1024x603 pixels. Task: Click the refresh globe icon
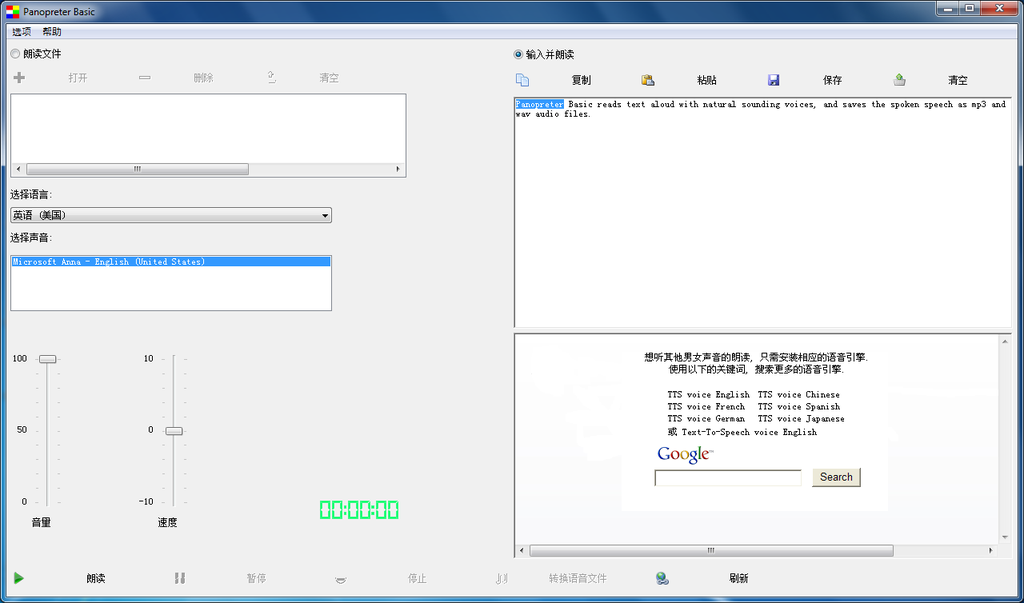(x=662, y=578)
